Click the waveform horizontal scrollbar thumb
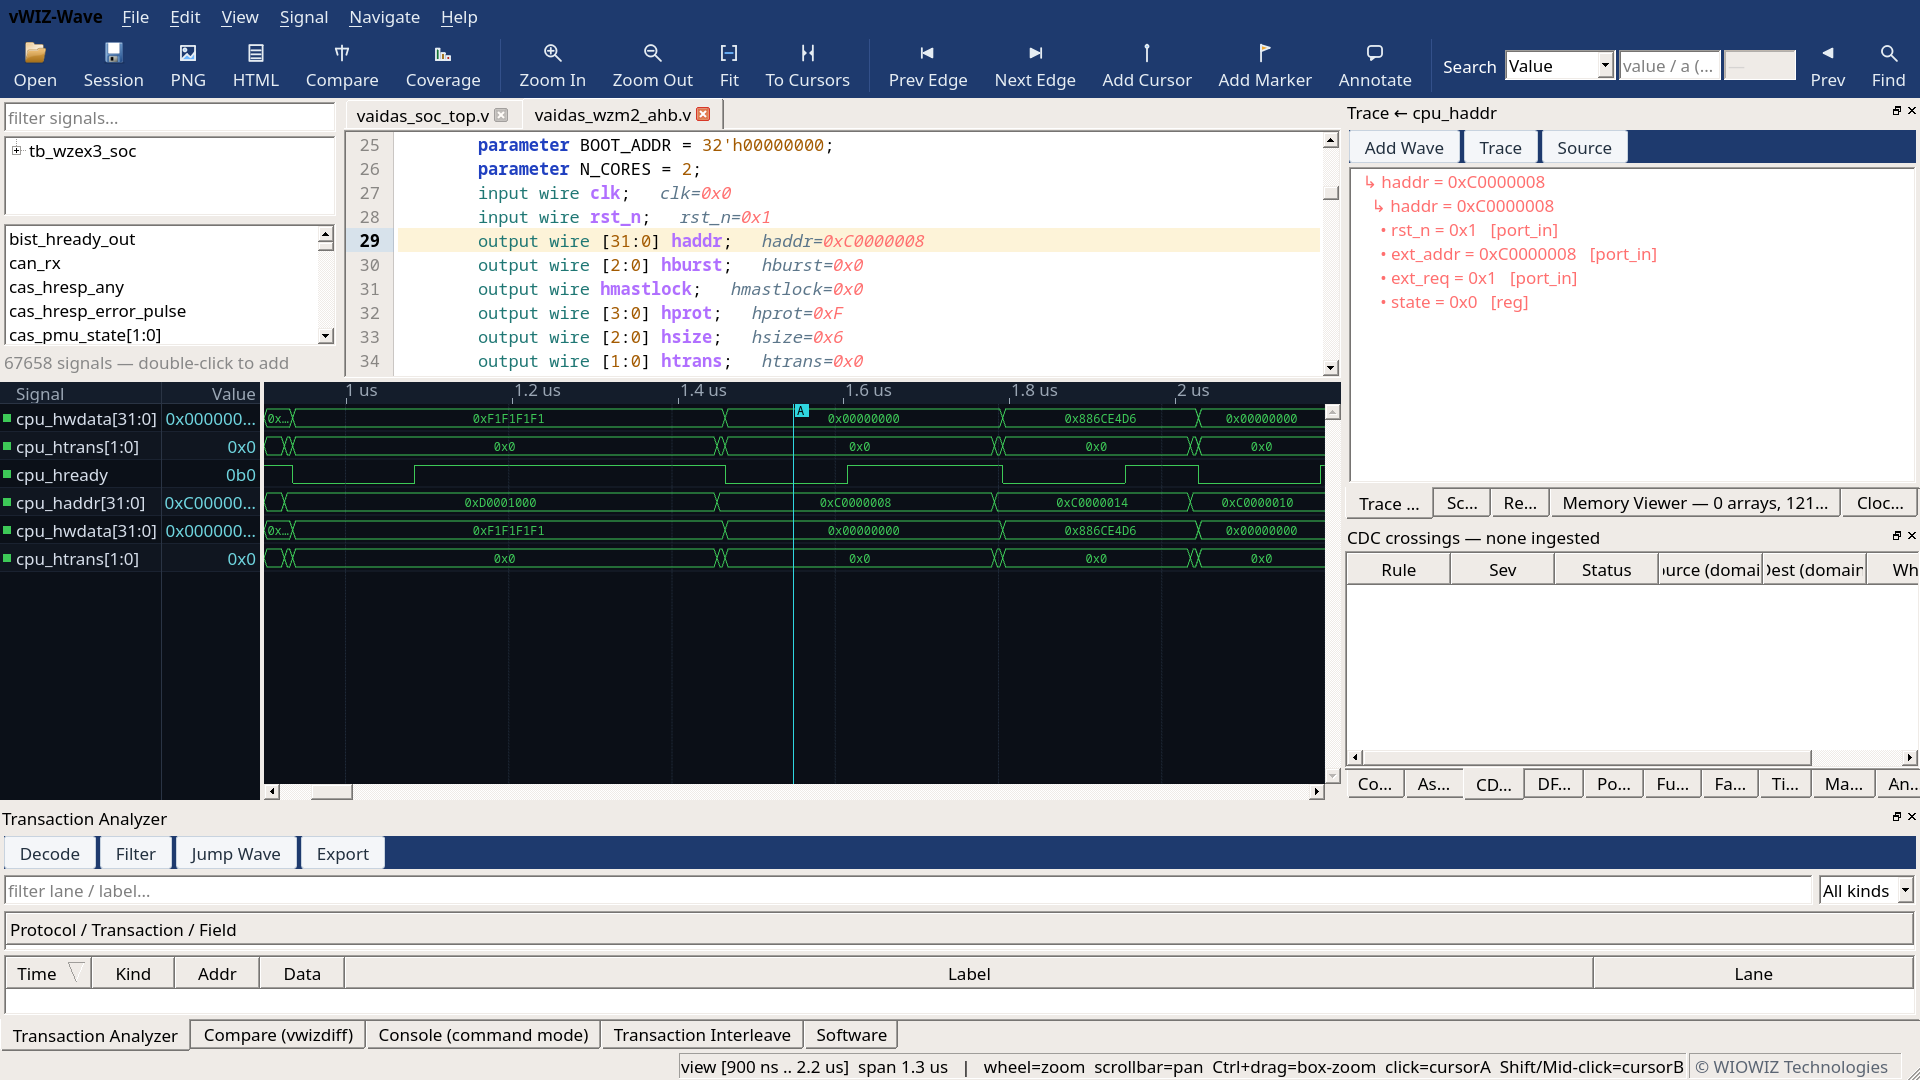The image size is (1920, 1080). click(331, 792)
